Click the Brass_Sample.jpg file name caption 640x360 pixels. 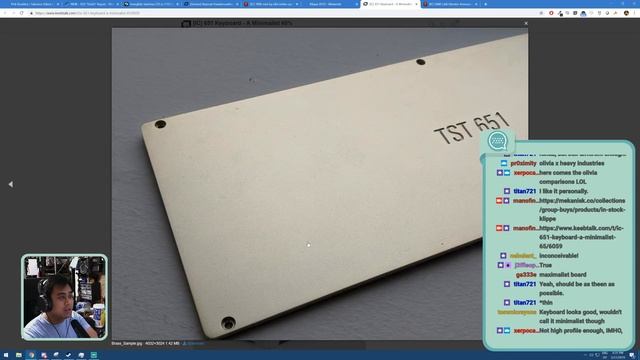pyautogui.click(x=127, y=344)
